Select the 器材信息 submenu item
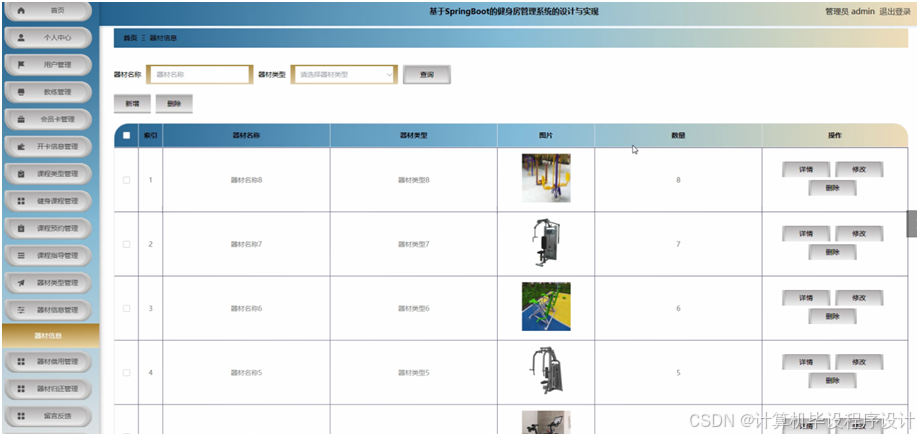The height and width of the screenshot is (436, 919). pyautogui.click(x=50, y=336)
